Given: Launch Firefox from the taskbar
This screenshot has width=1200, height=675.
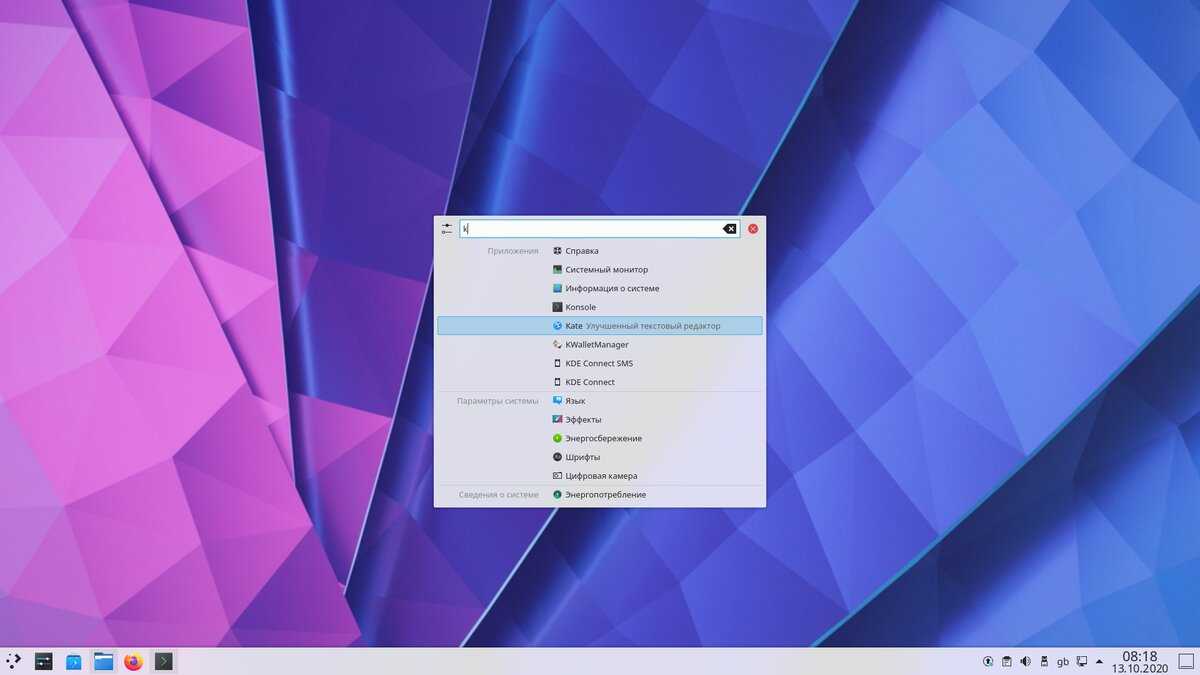Looking at the screenshot, I should 133,661.
